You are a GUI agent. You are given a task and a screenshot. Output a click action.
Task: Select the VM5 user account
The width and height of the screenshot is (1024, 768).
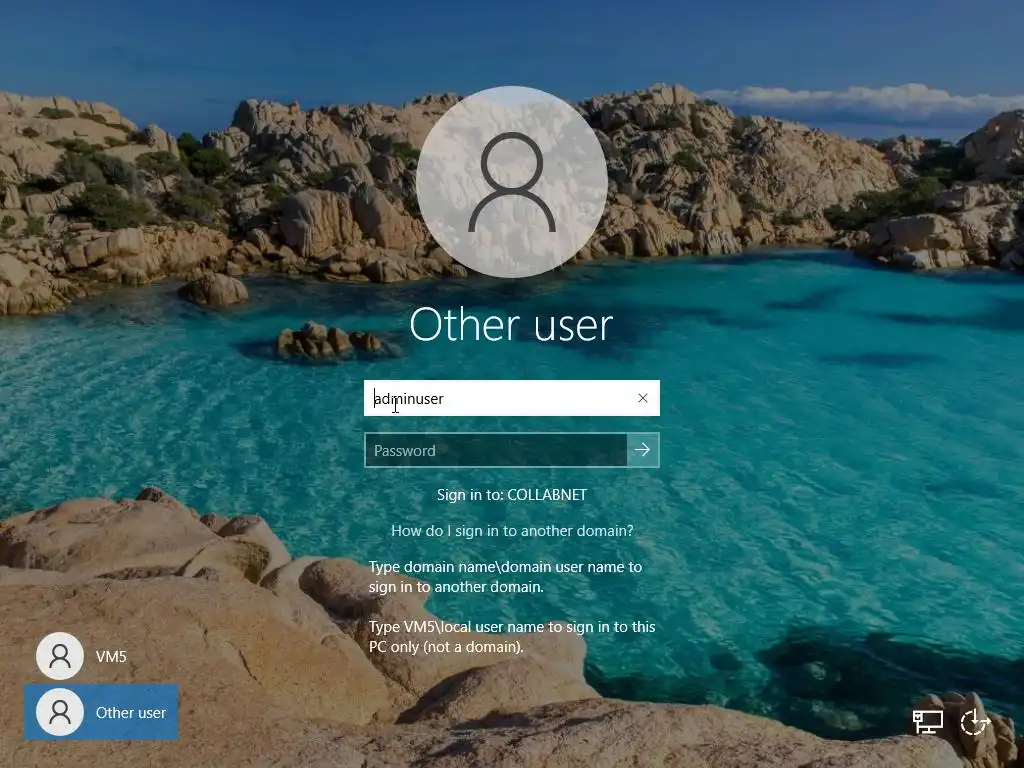click(82, 656)
